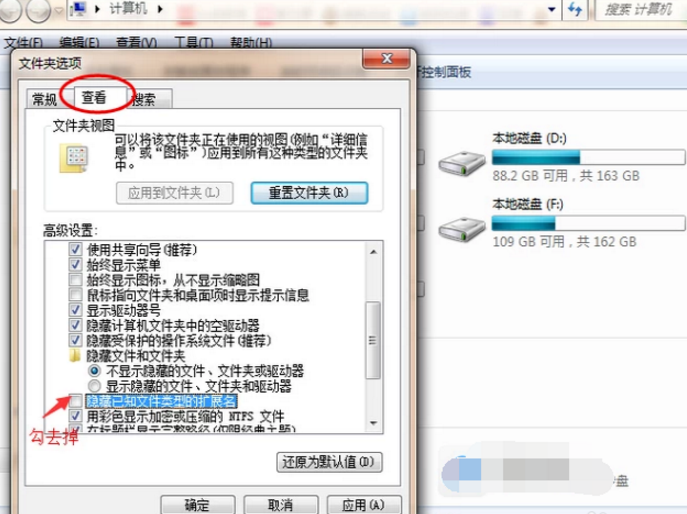687x514 pixels.
Task: Click the folder view icon in dialog
Action: [x=73, y=158]
